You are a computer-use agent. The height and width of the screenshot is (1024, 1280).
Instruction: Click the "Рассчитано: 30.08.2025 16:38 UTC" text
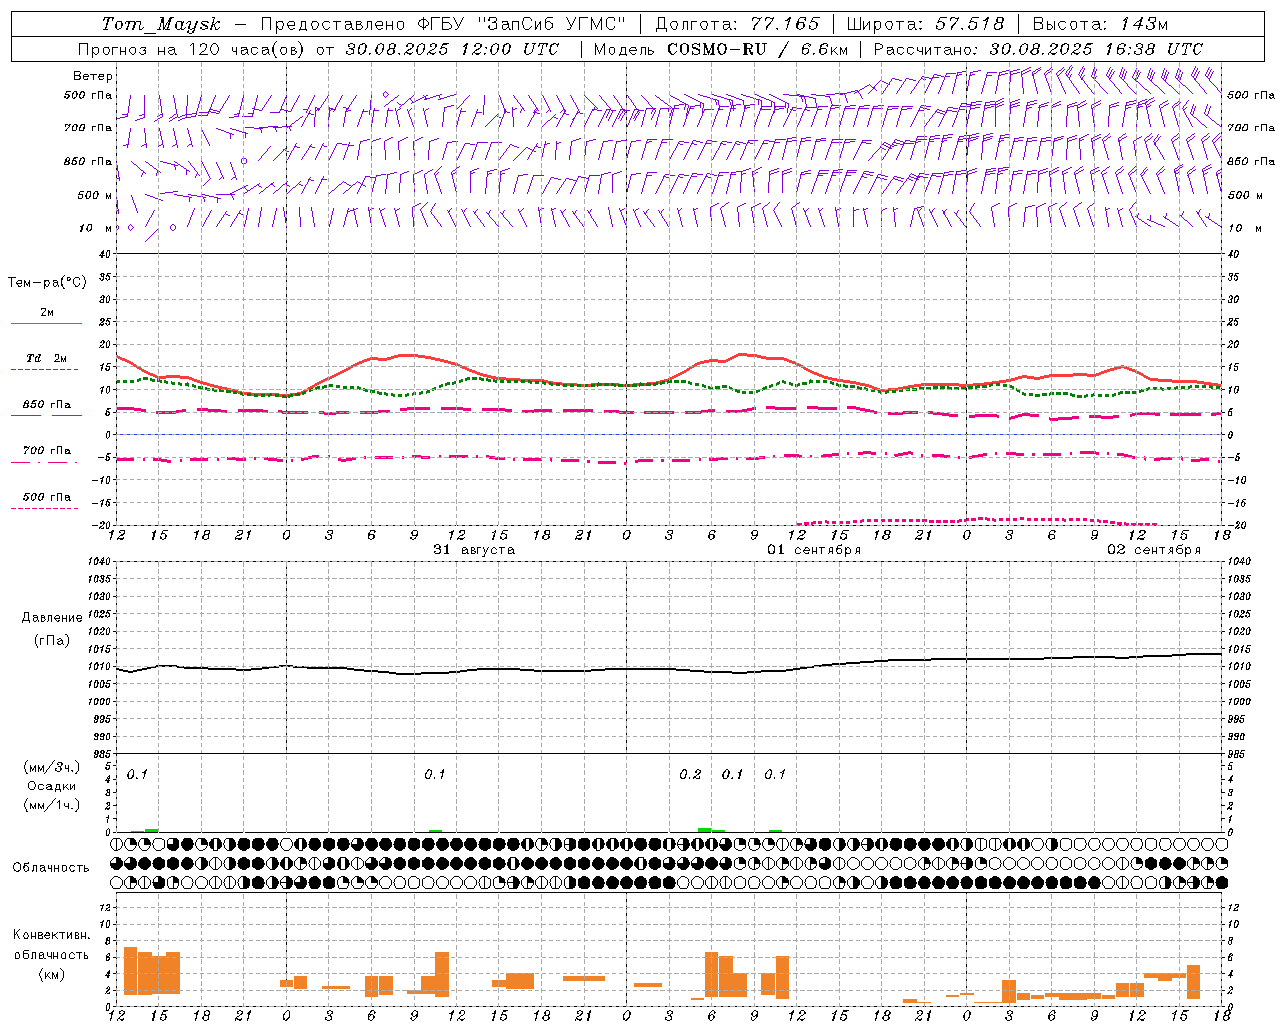click(x=1038, y=49)
